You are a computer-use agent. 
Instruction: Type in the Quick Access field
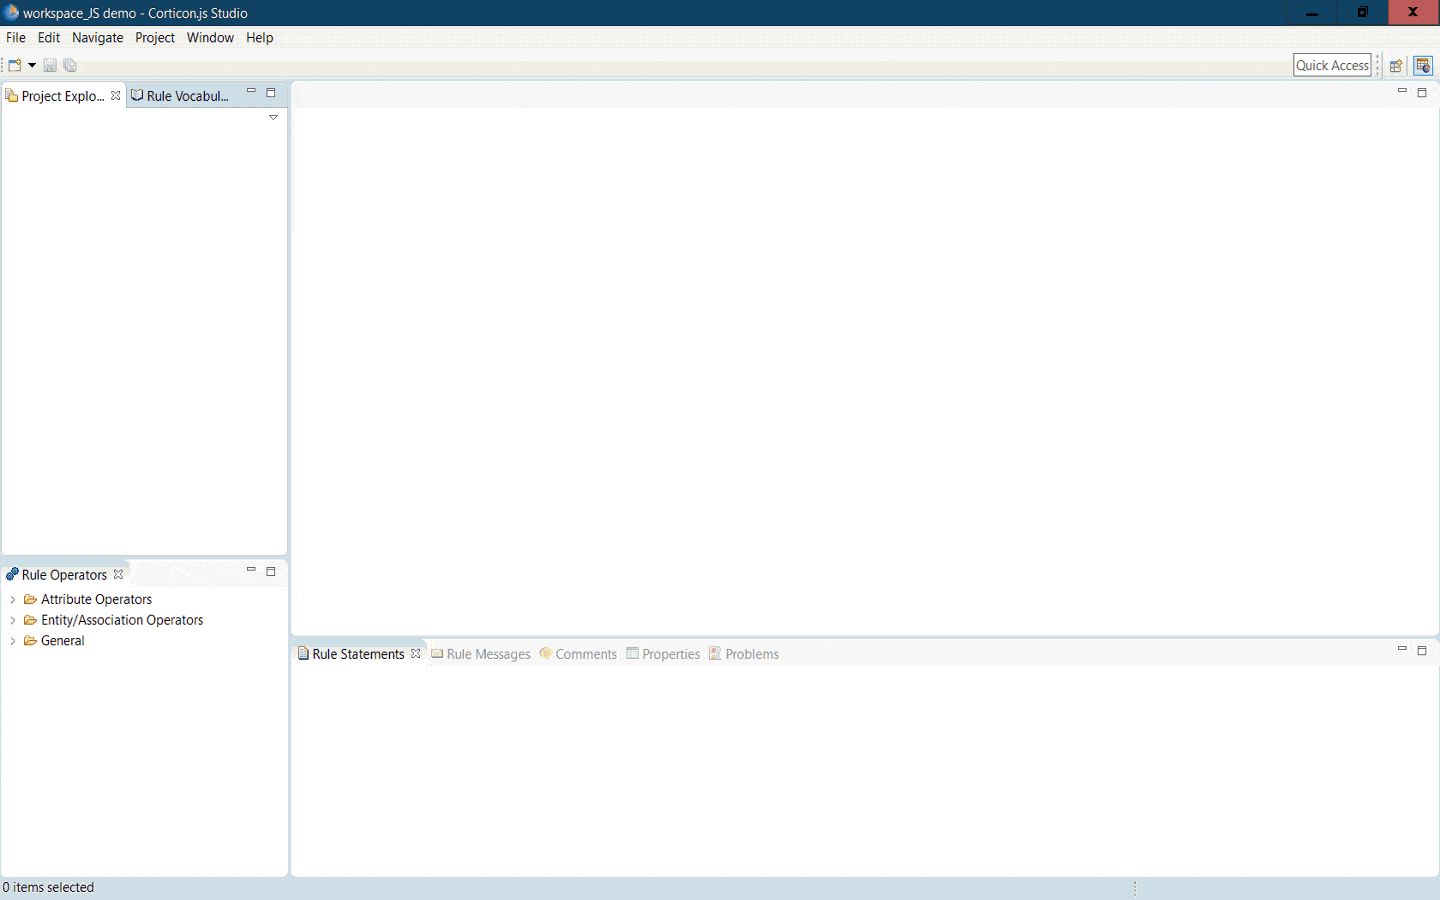pyautogui.click(x=1332, y=66)
